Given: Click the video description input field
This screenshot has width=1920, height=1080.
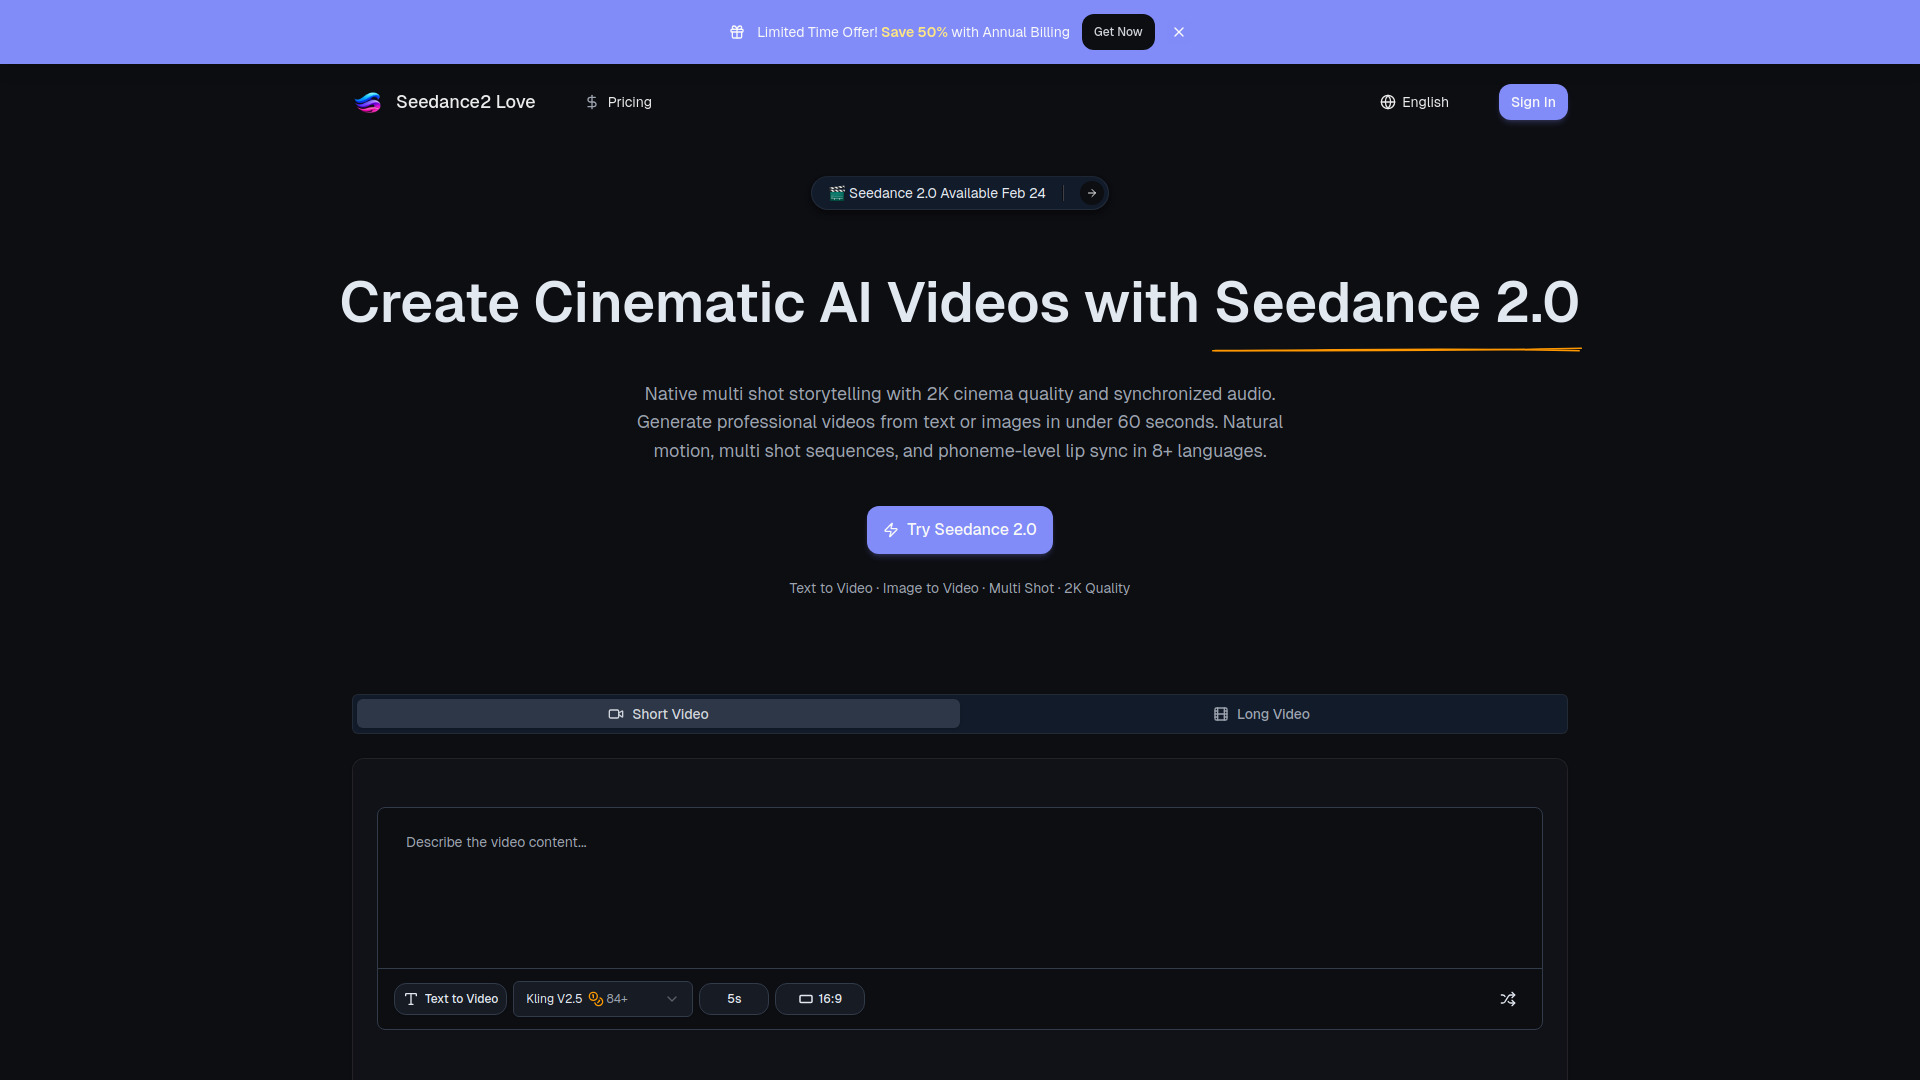Looking at the screenshot, I should click(x=959, y=887).
